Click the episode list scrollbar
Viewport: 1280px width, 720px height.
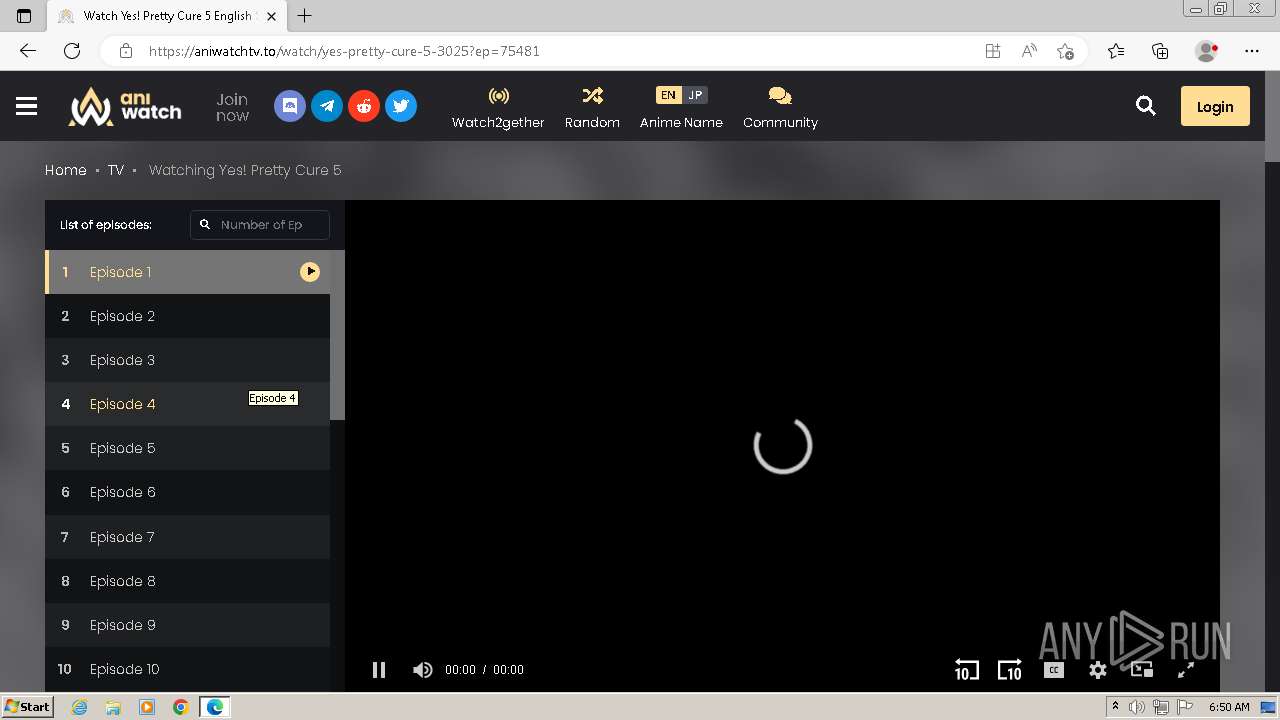pos(338,335)
